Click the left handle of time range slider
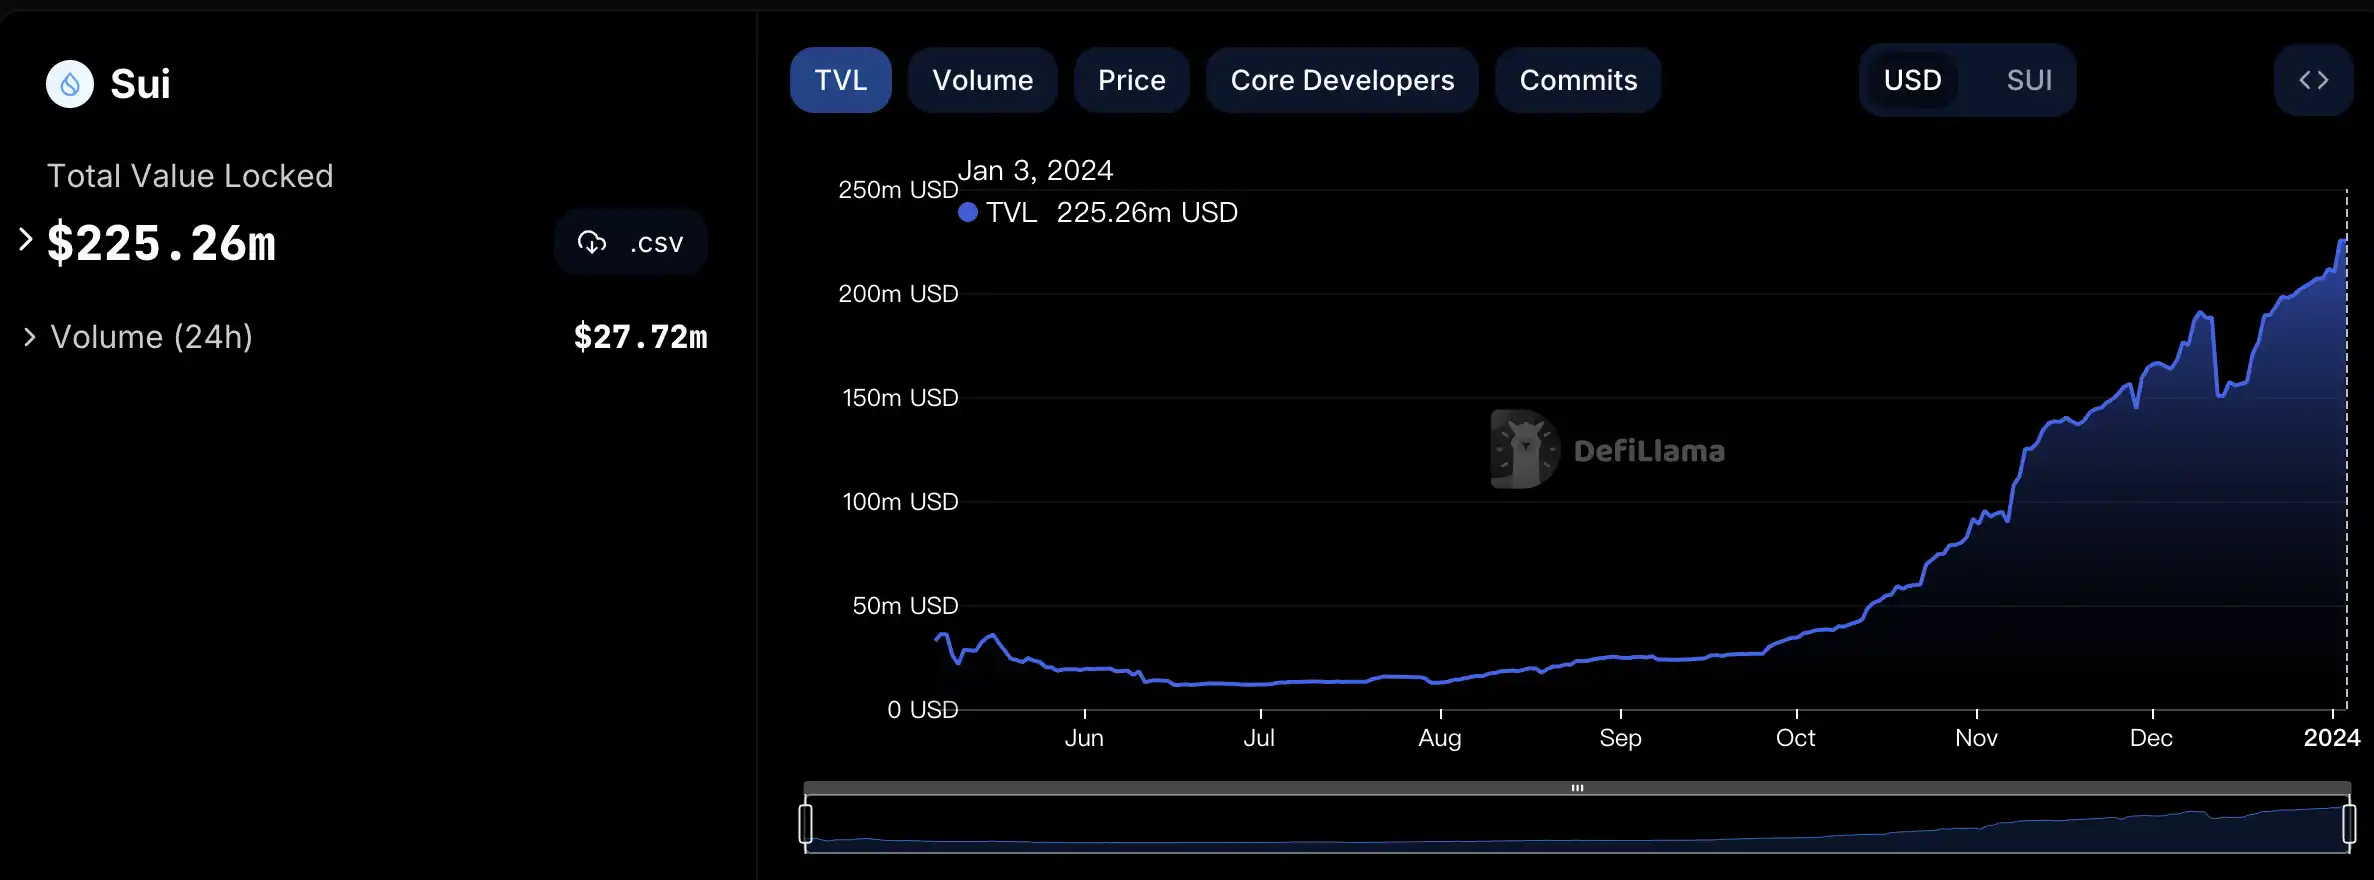This screenshot has width=2374, height=880. coord(806,823)
